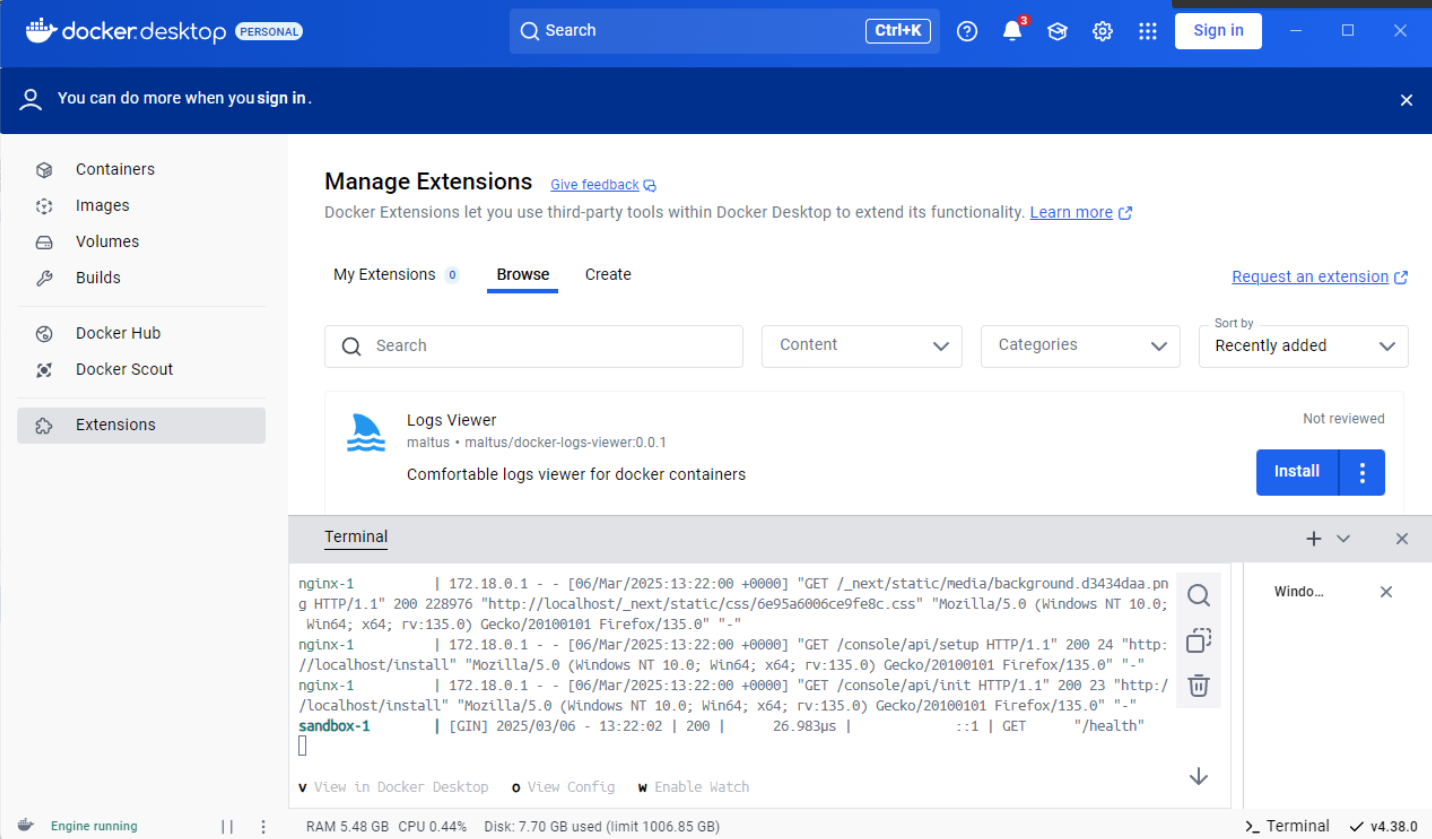Click the Disk 7.70 GB used entry
This screenshot has width=1432, height=839.
tap(601, 827)
